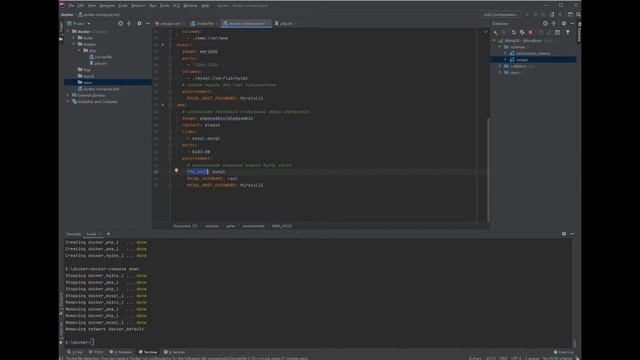640x360 pixels.
Task: Hide the Project panel with the minus icon
Action: pos(147,23)
